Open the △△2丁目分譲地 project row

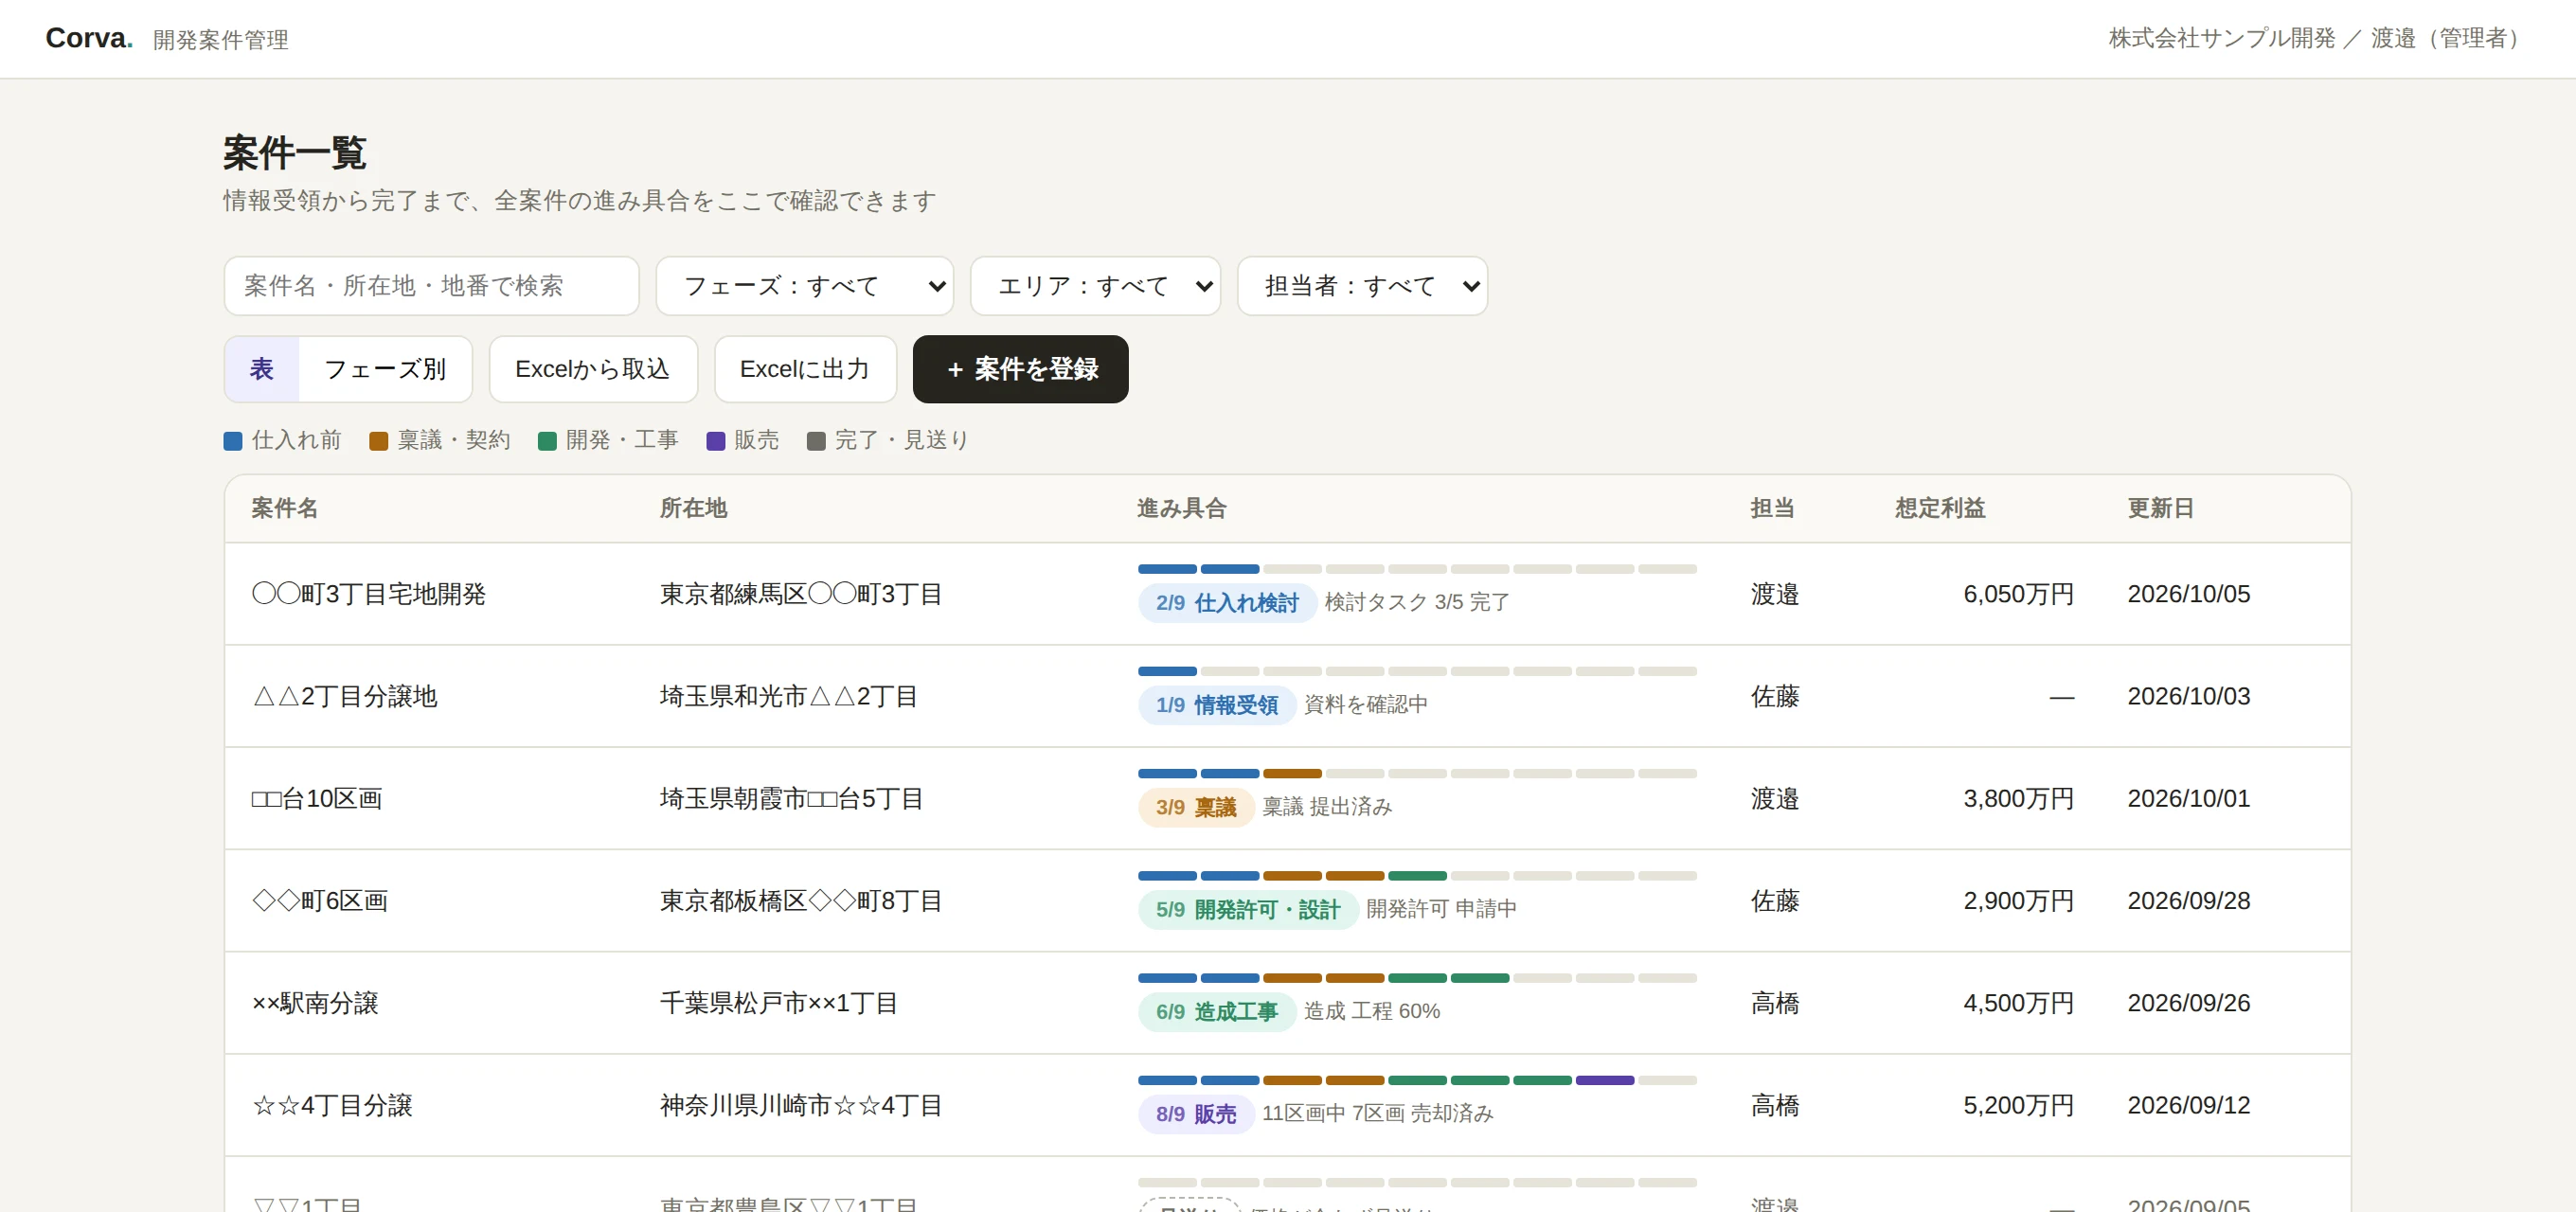pyautogui.click(x=1287, y=696)
